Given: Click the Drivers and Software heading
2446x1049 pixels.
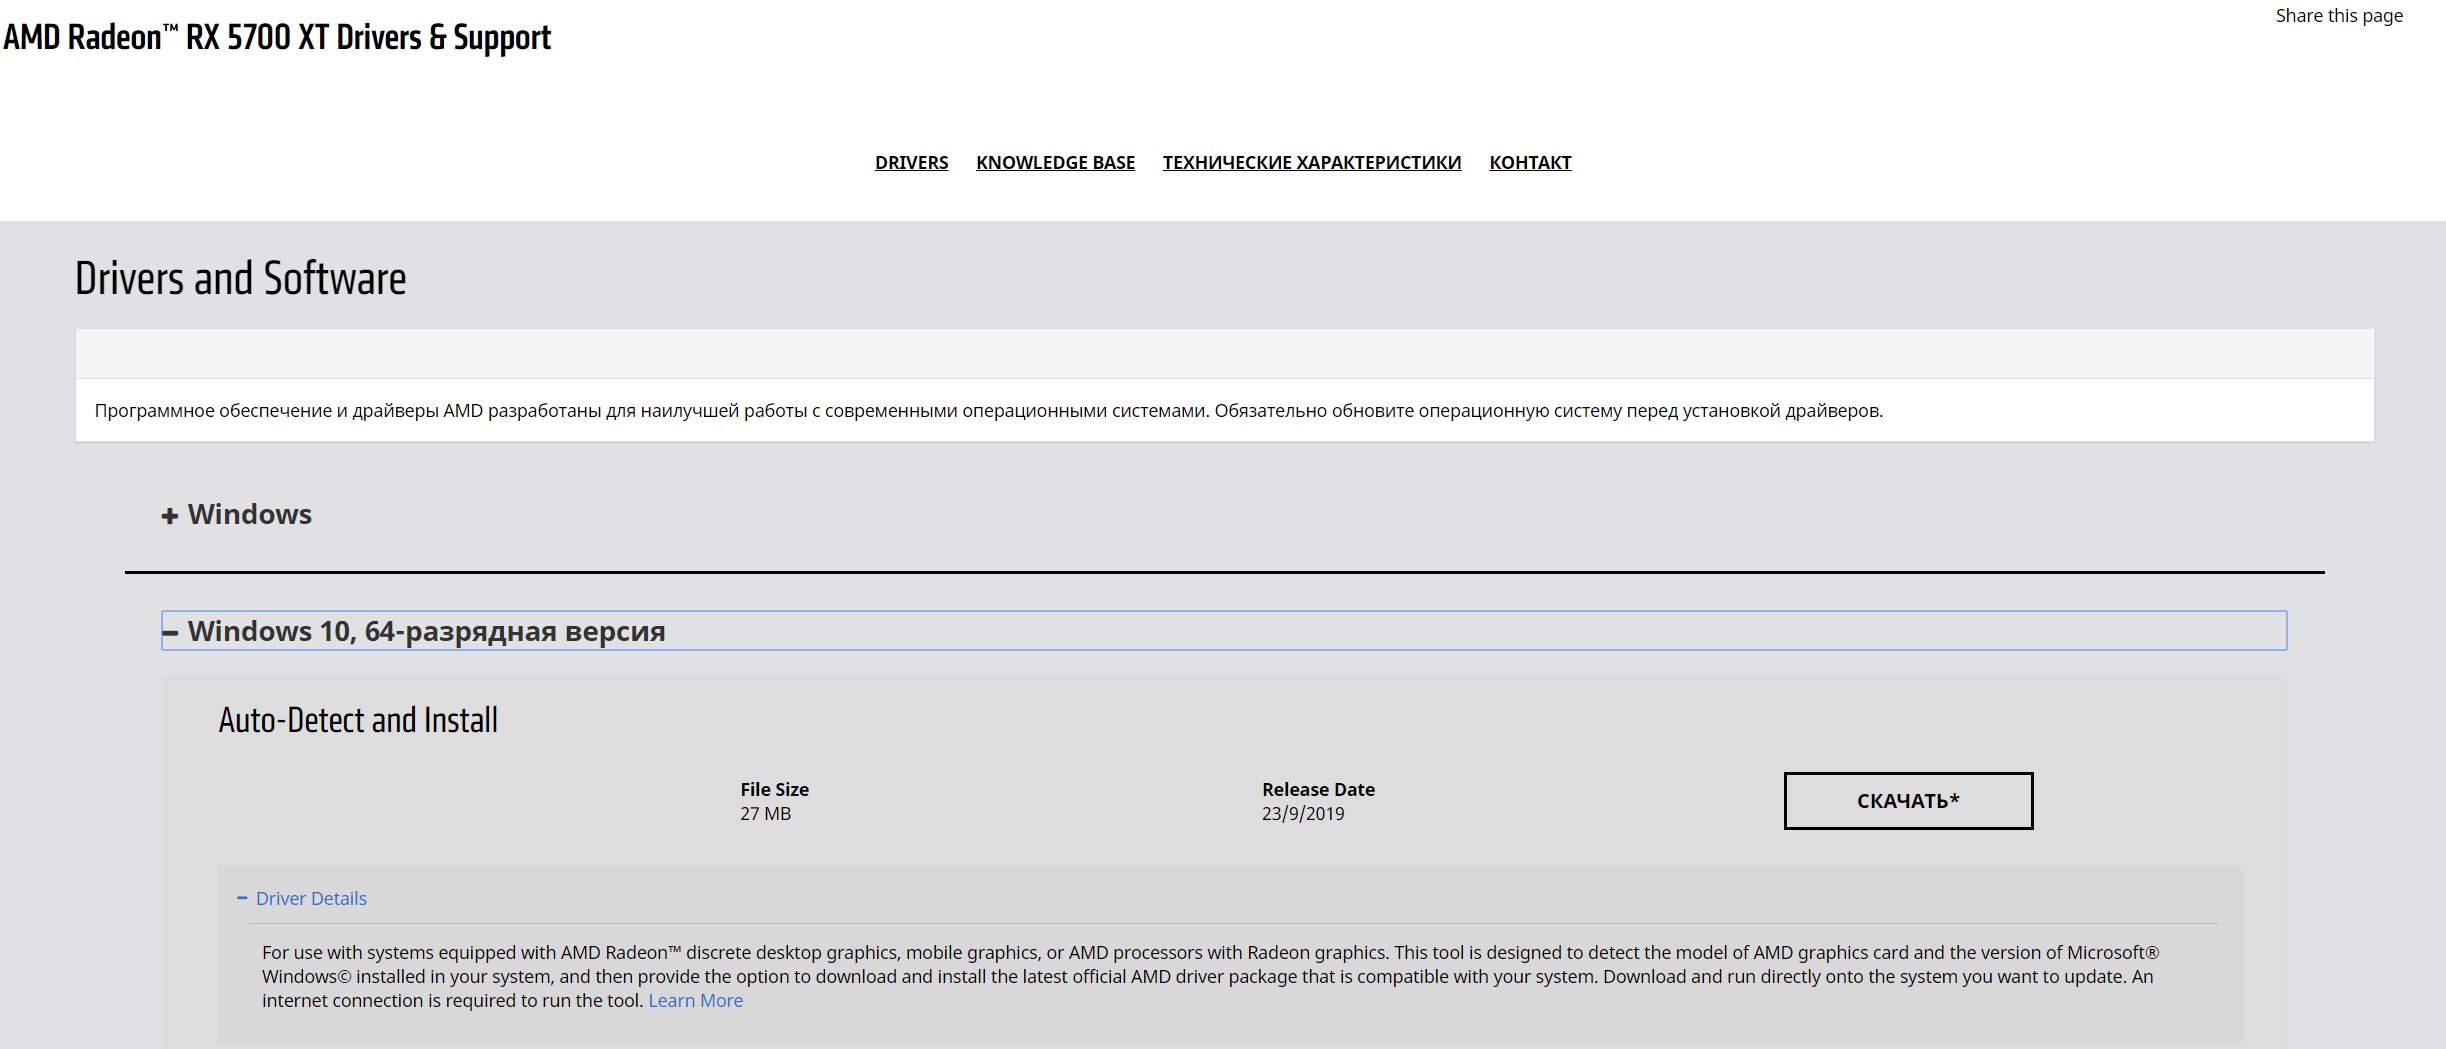Looking at the screenshot, I should (x=241, y=278).
